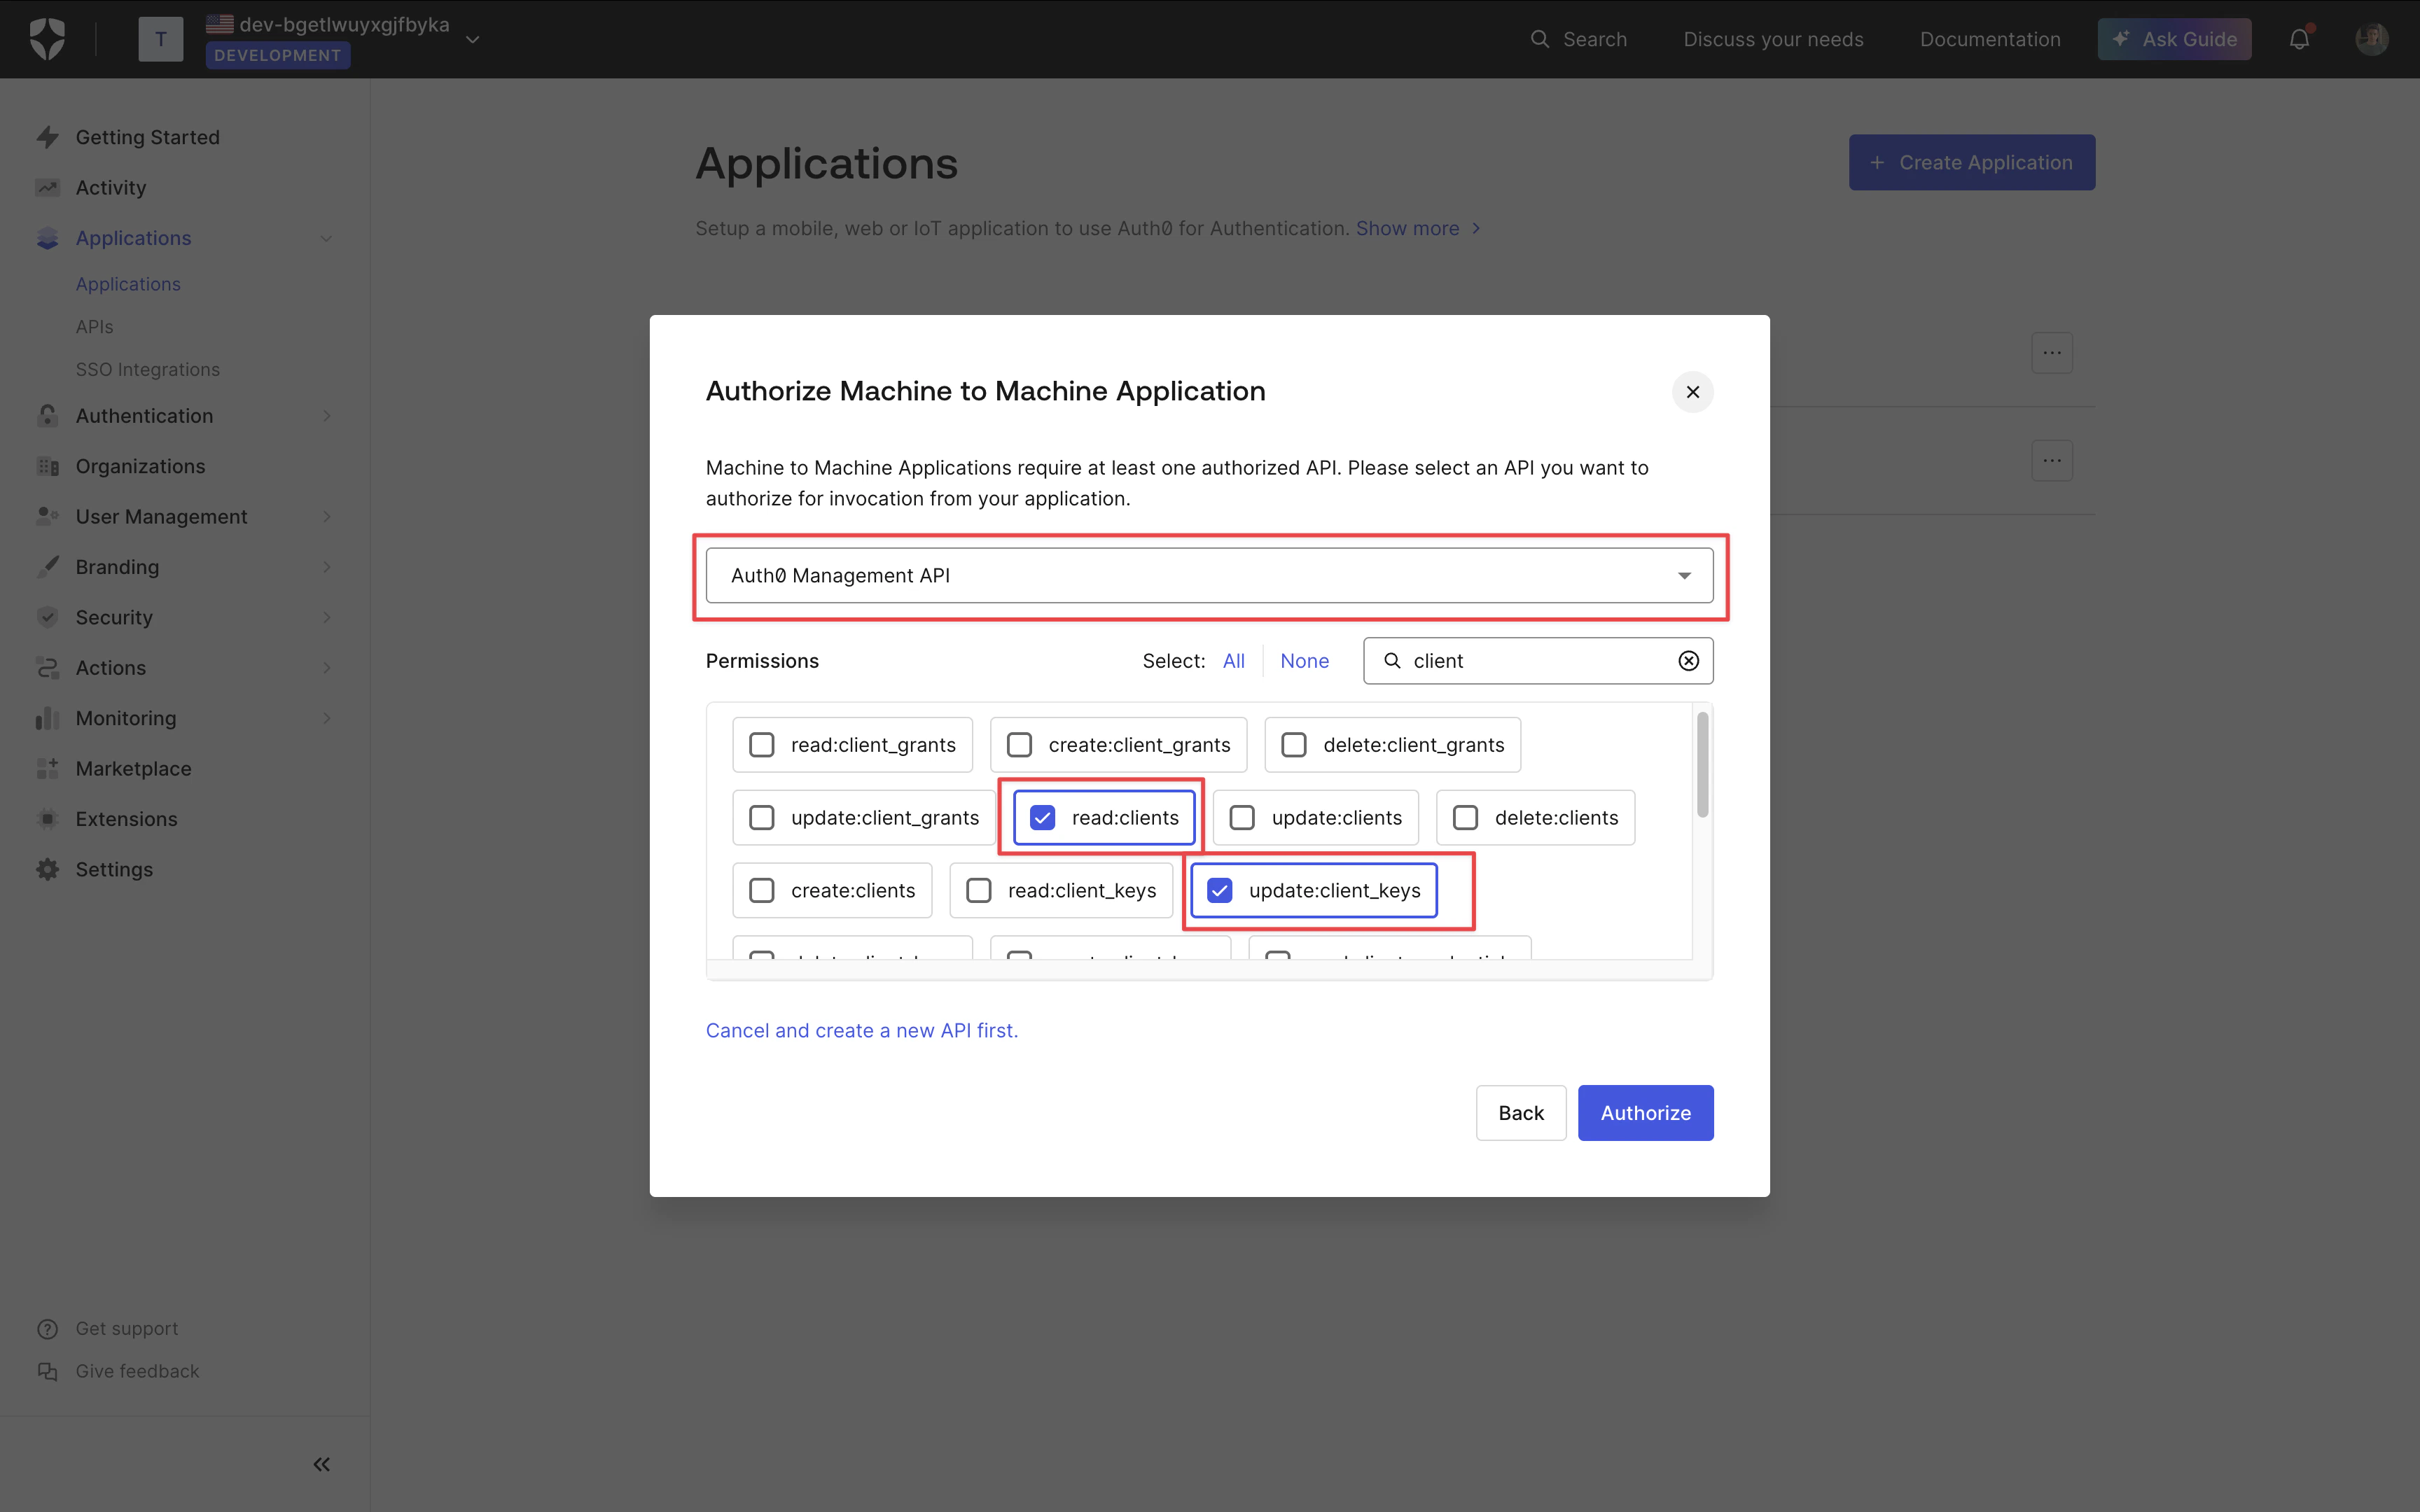Clear the permissions search with X icon
The image size is (2420, 1512).
(1688, 661)
